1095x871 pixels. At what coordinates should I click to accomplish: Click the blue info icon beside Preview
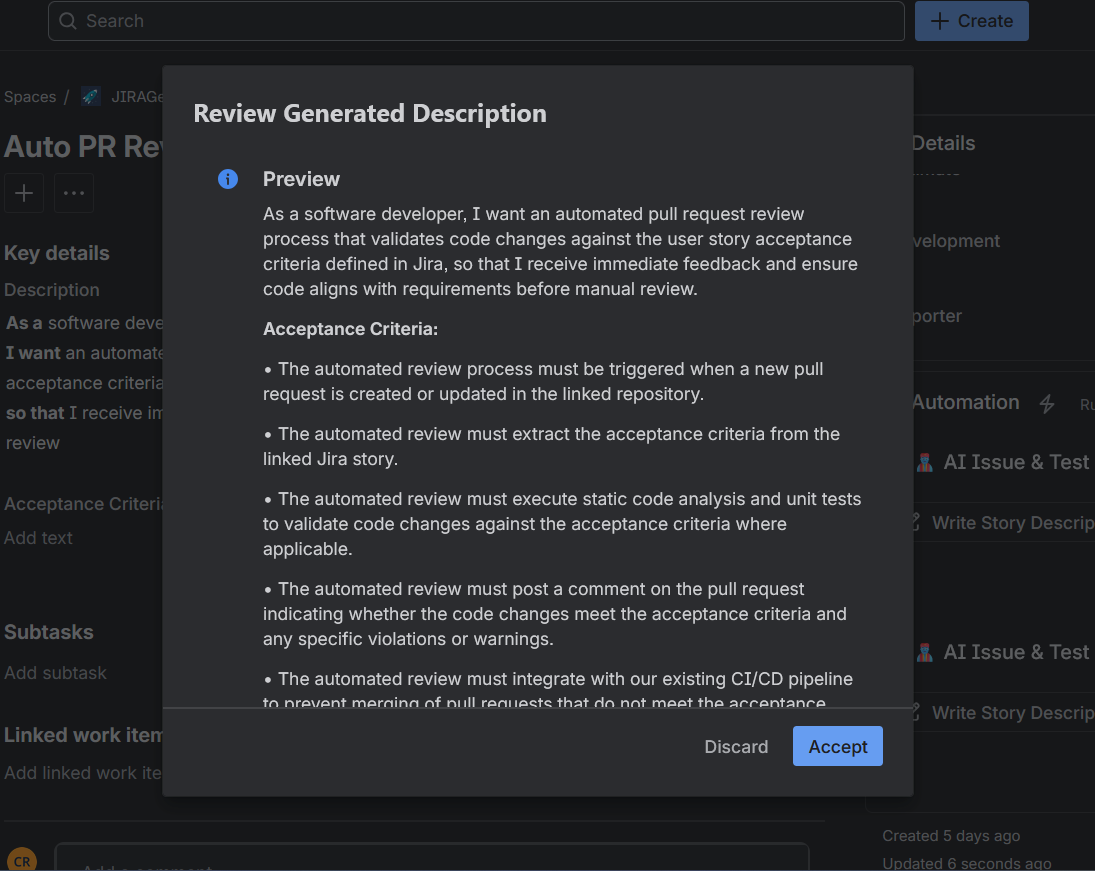point(228,179)
